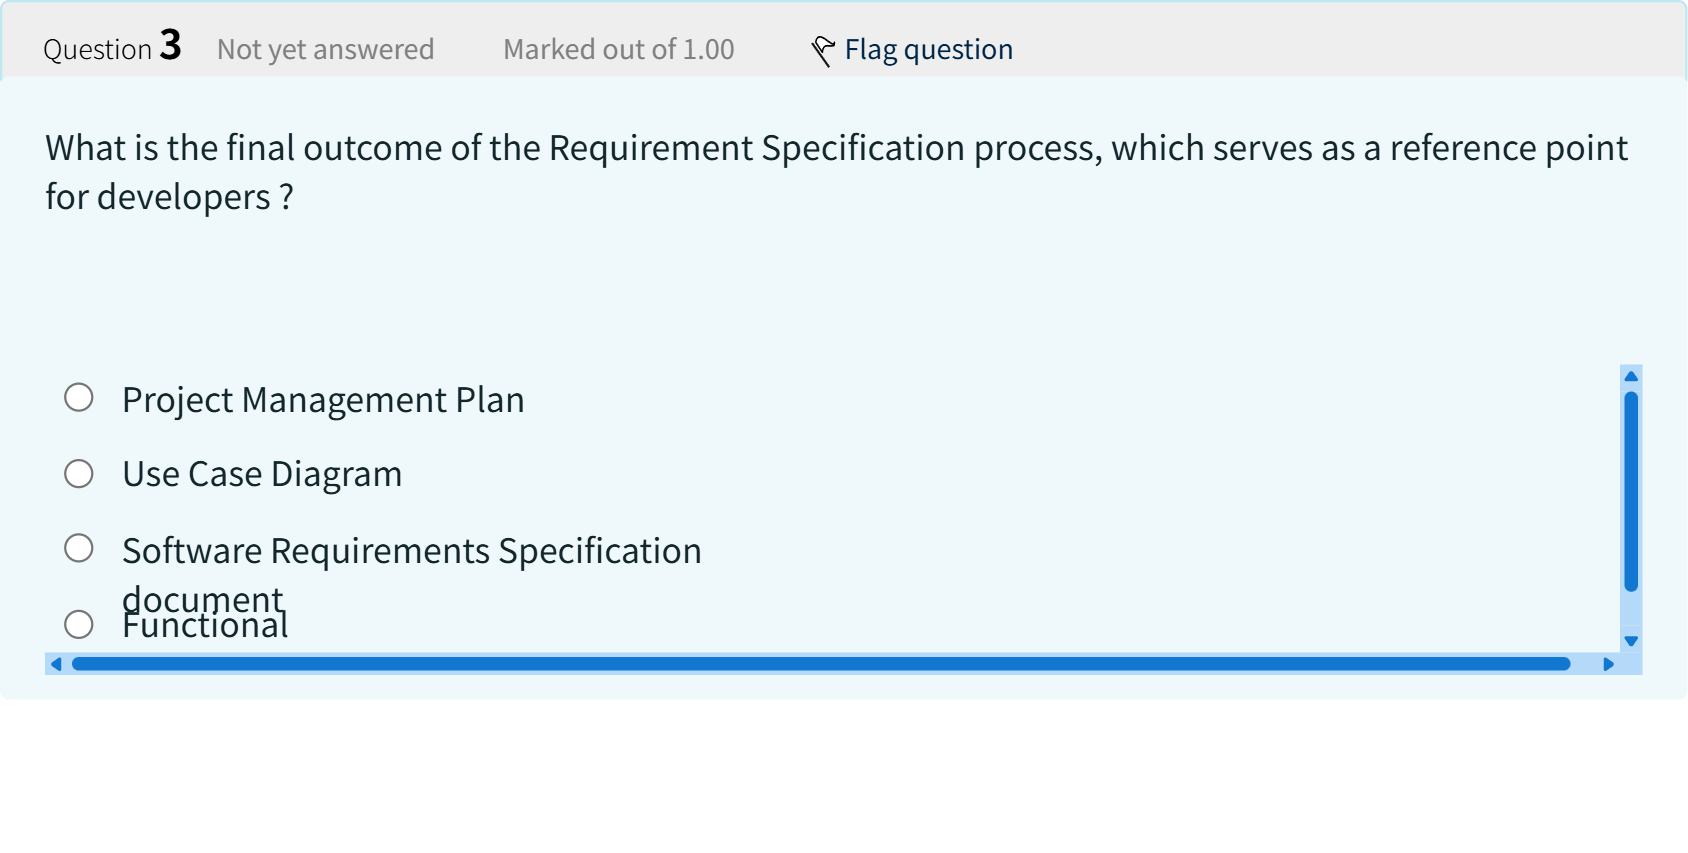Screen dimensions: 1688x853
Task: Click the flag icon beside Flag question
Action: pyautogui.click(x=822, y=50)
